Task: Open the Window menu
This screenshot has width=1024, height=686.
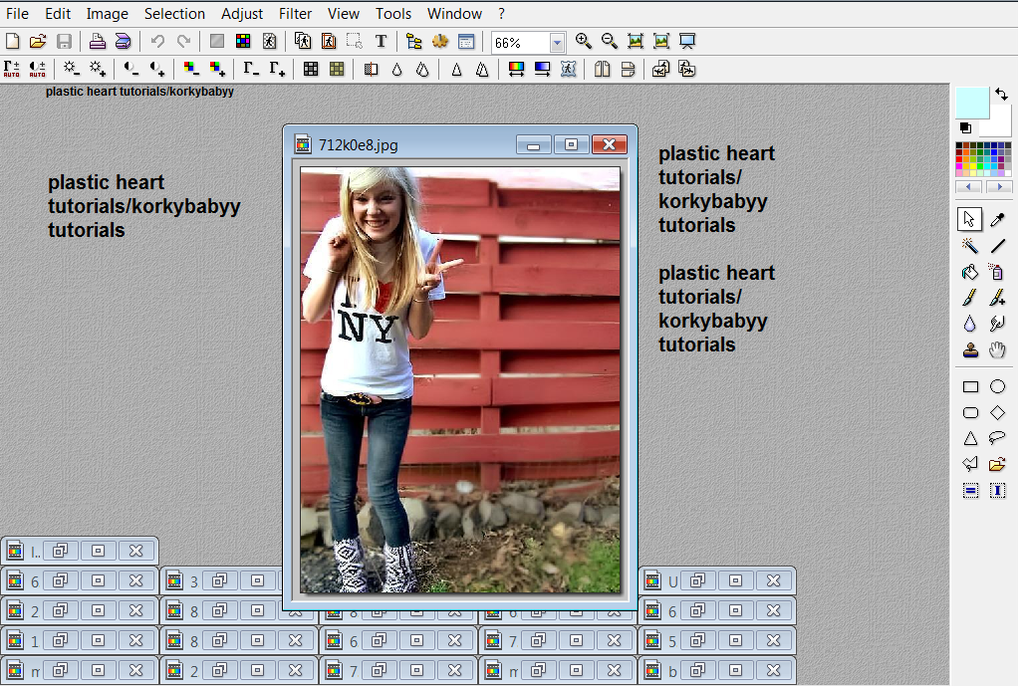Action: 455,14
